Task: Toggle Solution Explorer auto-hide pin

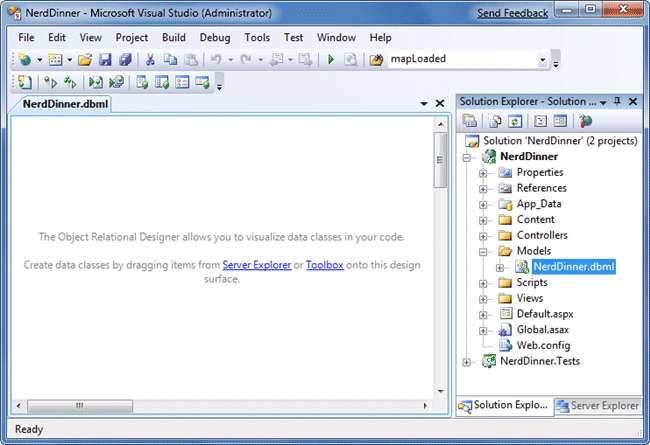Action: click(x=617, y=101)
